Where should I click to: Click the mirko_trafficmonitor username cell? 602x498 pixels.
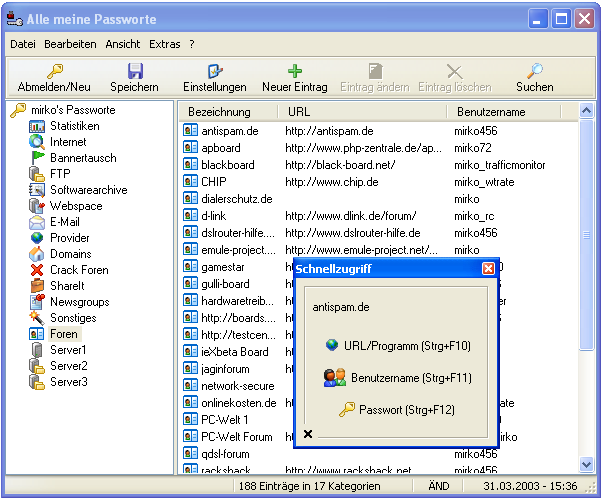click(x=499, y=165)
